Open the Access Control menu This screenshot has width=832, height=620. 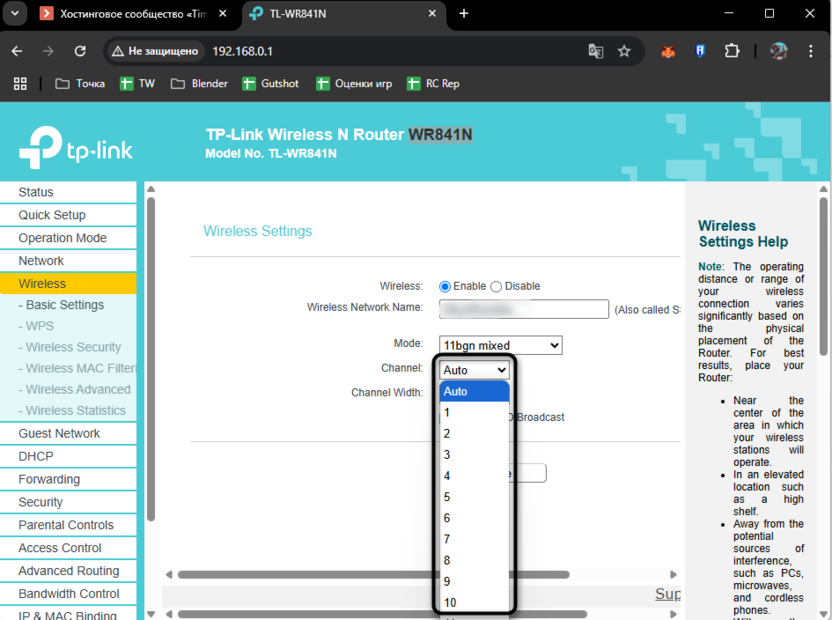pyautogui.click(x=68, y=548)
